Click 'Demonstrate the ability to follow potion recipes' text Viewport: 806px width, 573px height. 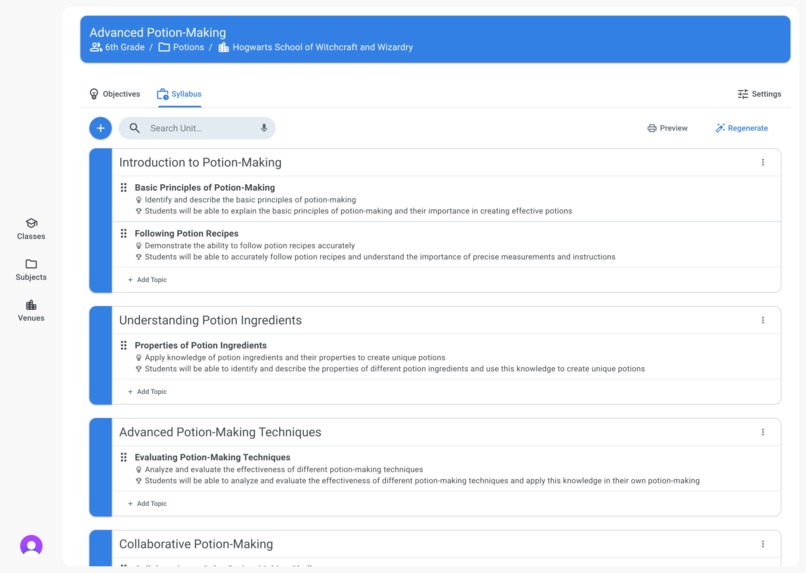coord(249,246)
